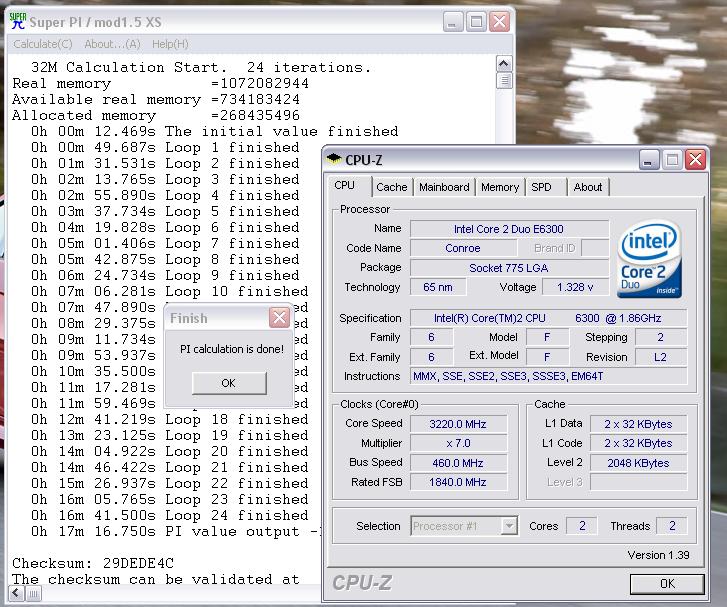
Task: Close the CPU-Z window
Action: 696,160
